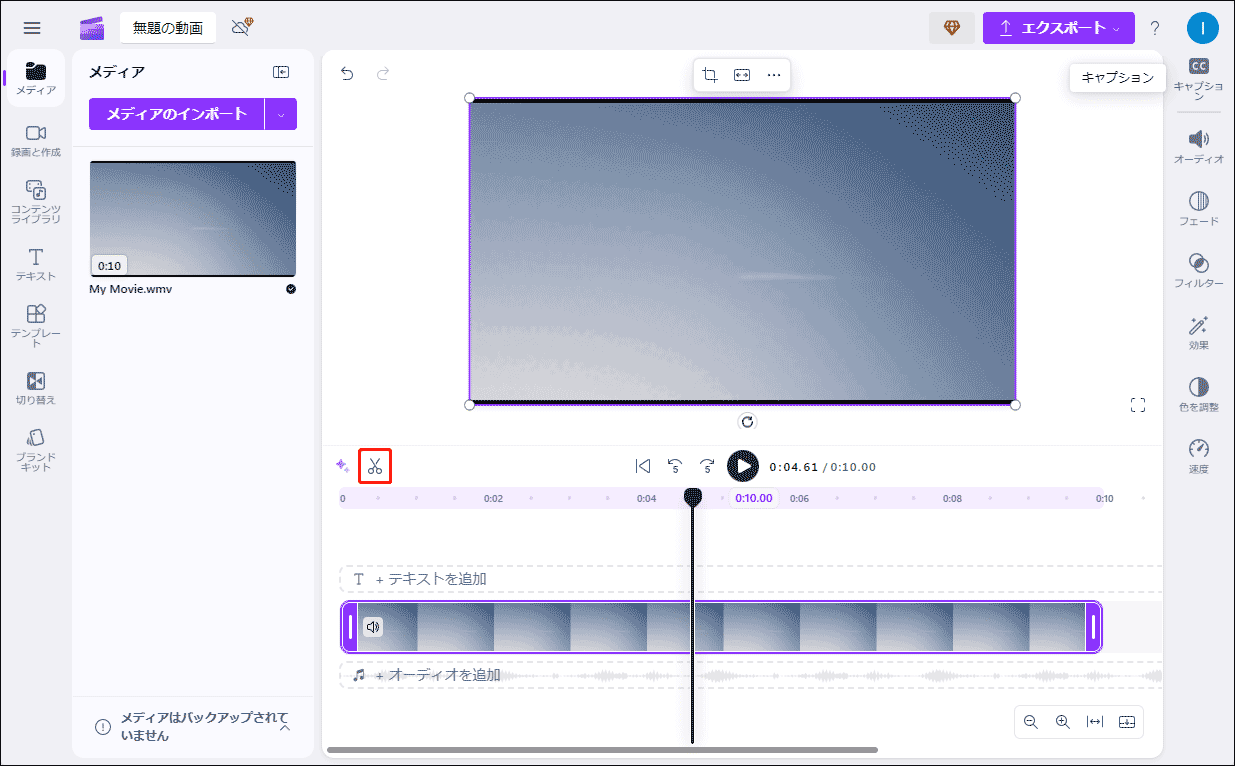Click the video preview canvas
The height and width of the screenshot is (766, 1235).
click(x=742, y=251)
